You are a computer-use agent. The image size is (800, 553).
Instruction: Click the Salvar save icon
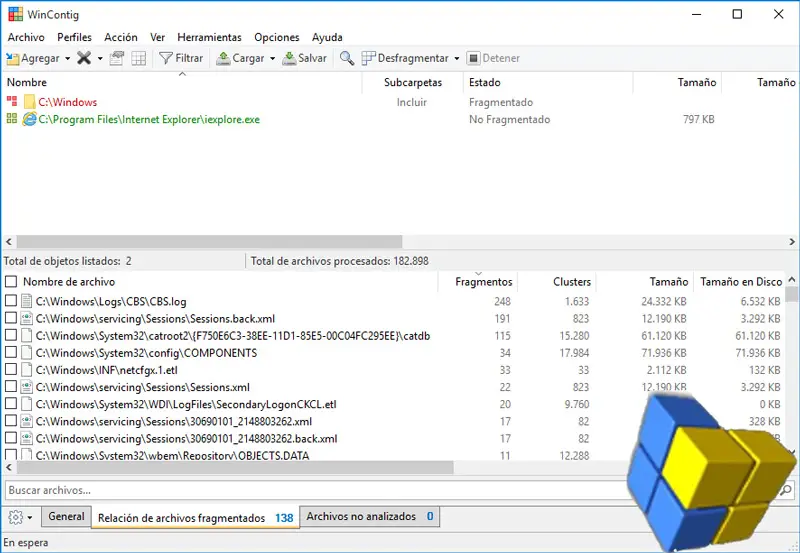[289, 58]
